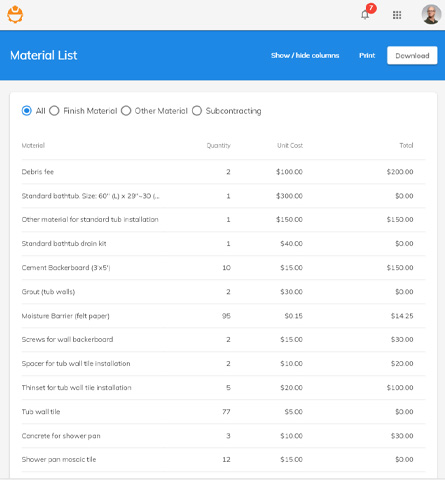This screenshot has height=480, width=445.
Task: Click Cement Backerboard (3x5') row
Action: (x=223, y=268)
